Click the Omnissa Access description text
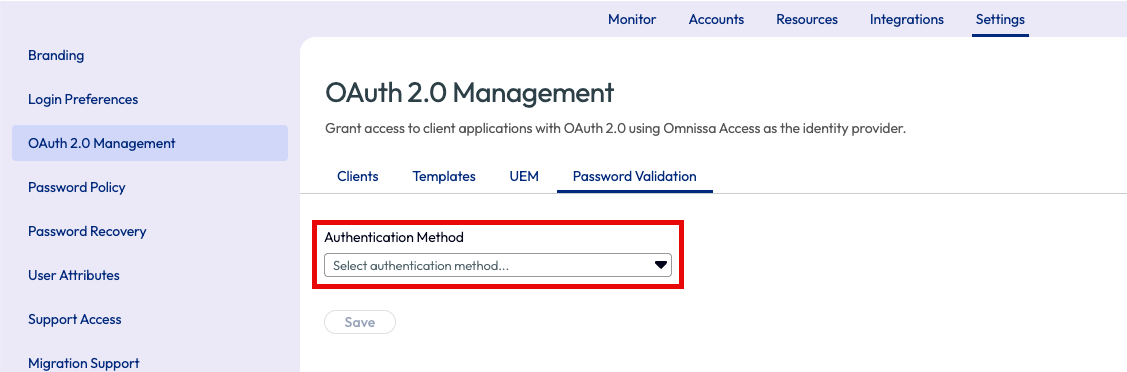This screenshot has height=372, width=1127. coord(615,129)
